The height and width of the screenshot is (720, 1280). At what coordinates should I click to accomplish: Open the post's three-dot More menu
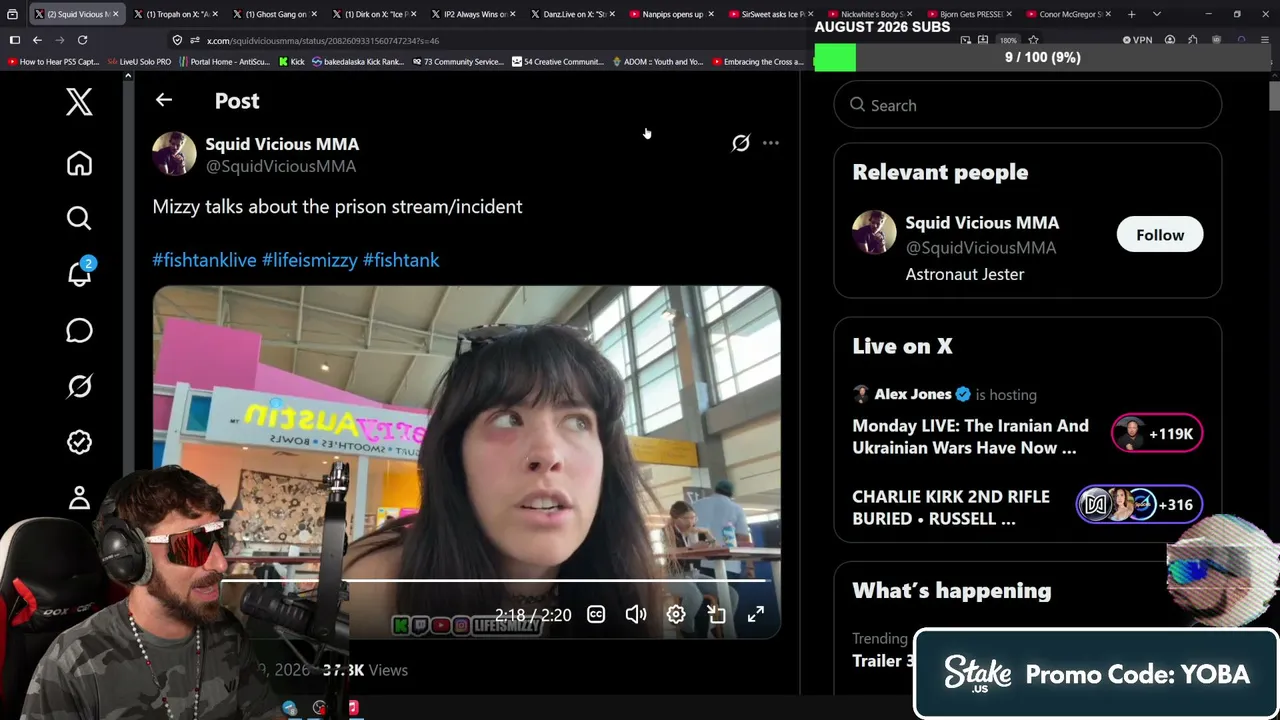771,143
